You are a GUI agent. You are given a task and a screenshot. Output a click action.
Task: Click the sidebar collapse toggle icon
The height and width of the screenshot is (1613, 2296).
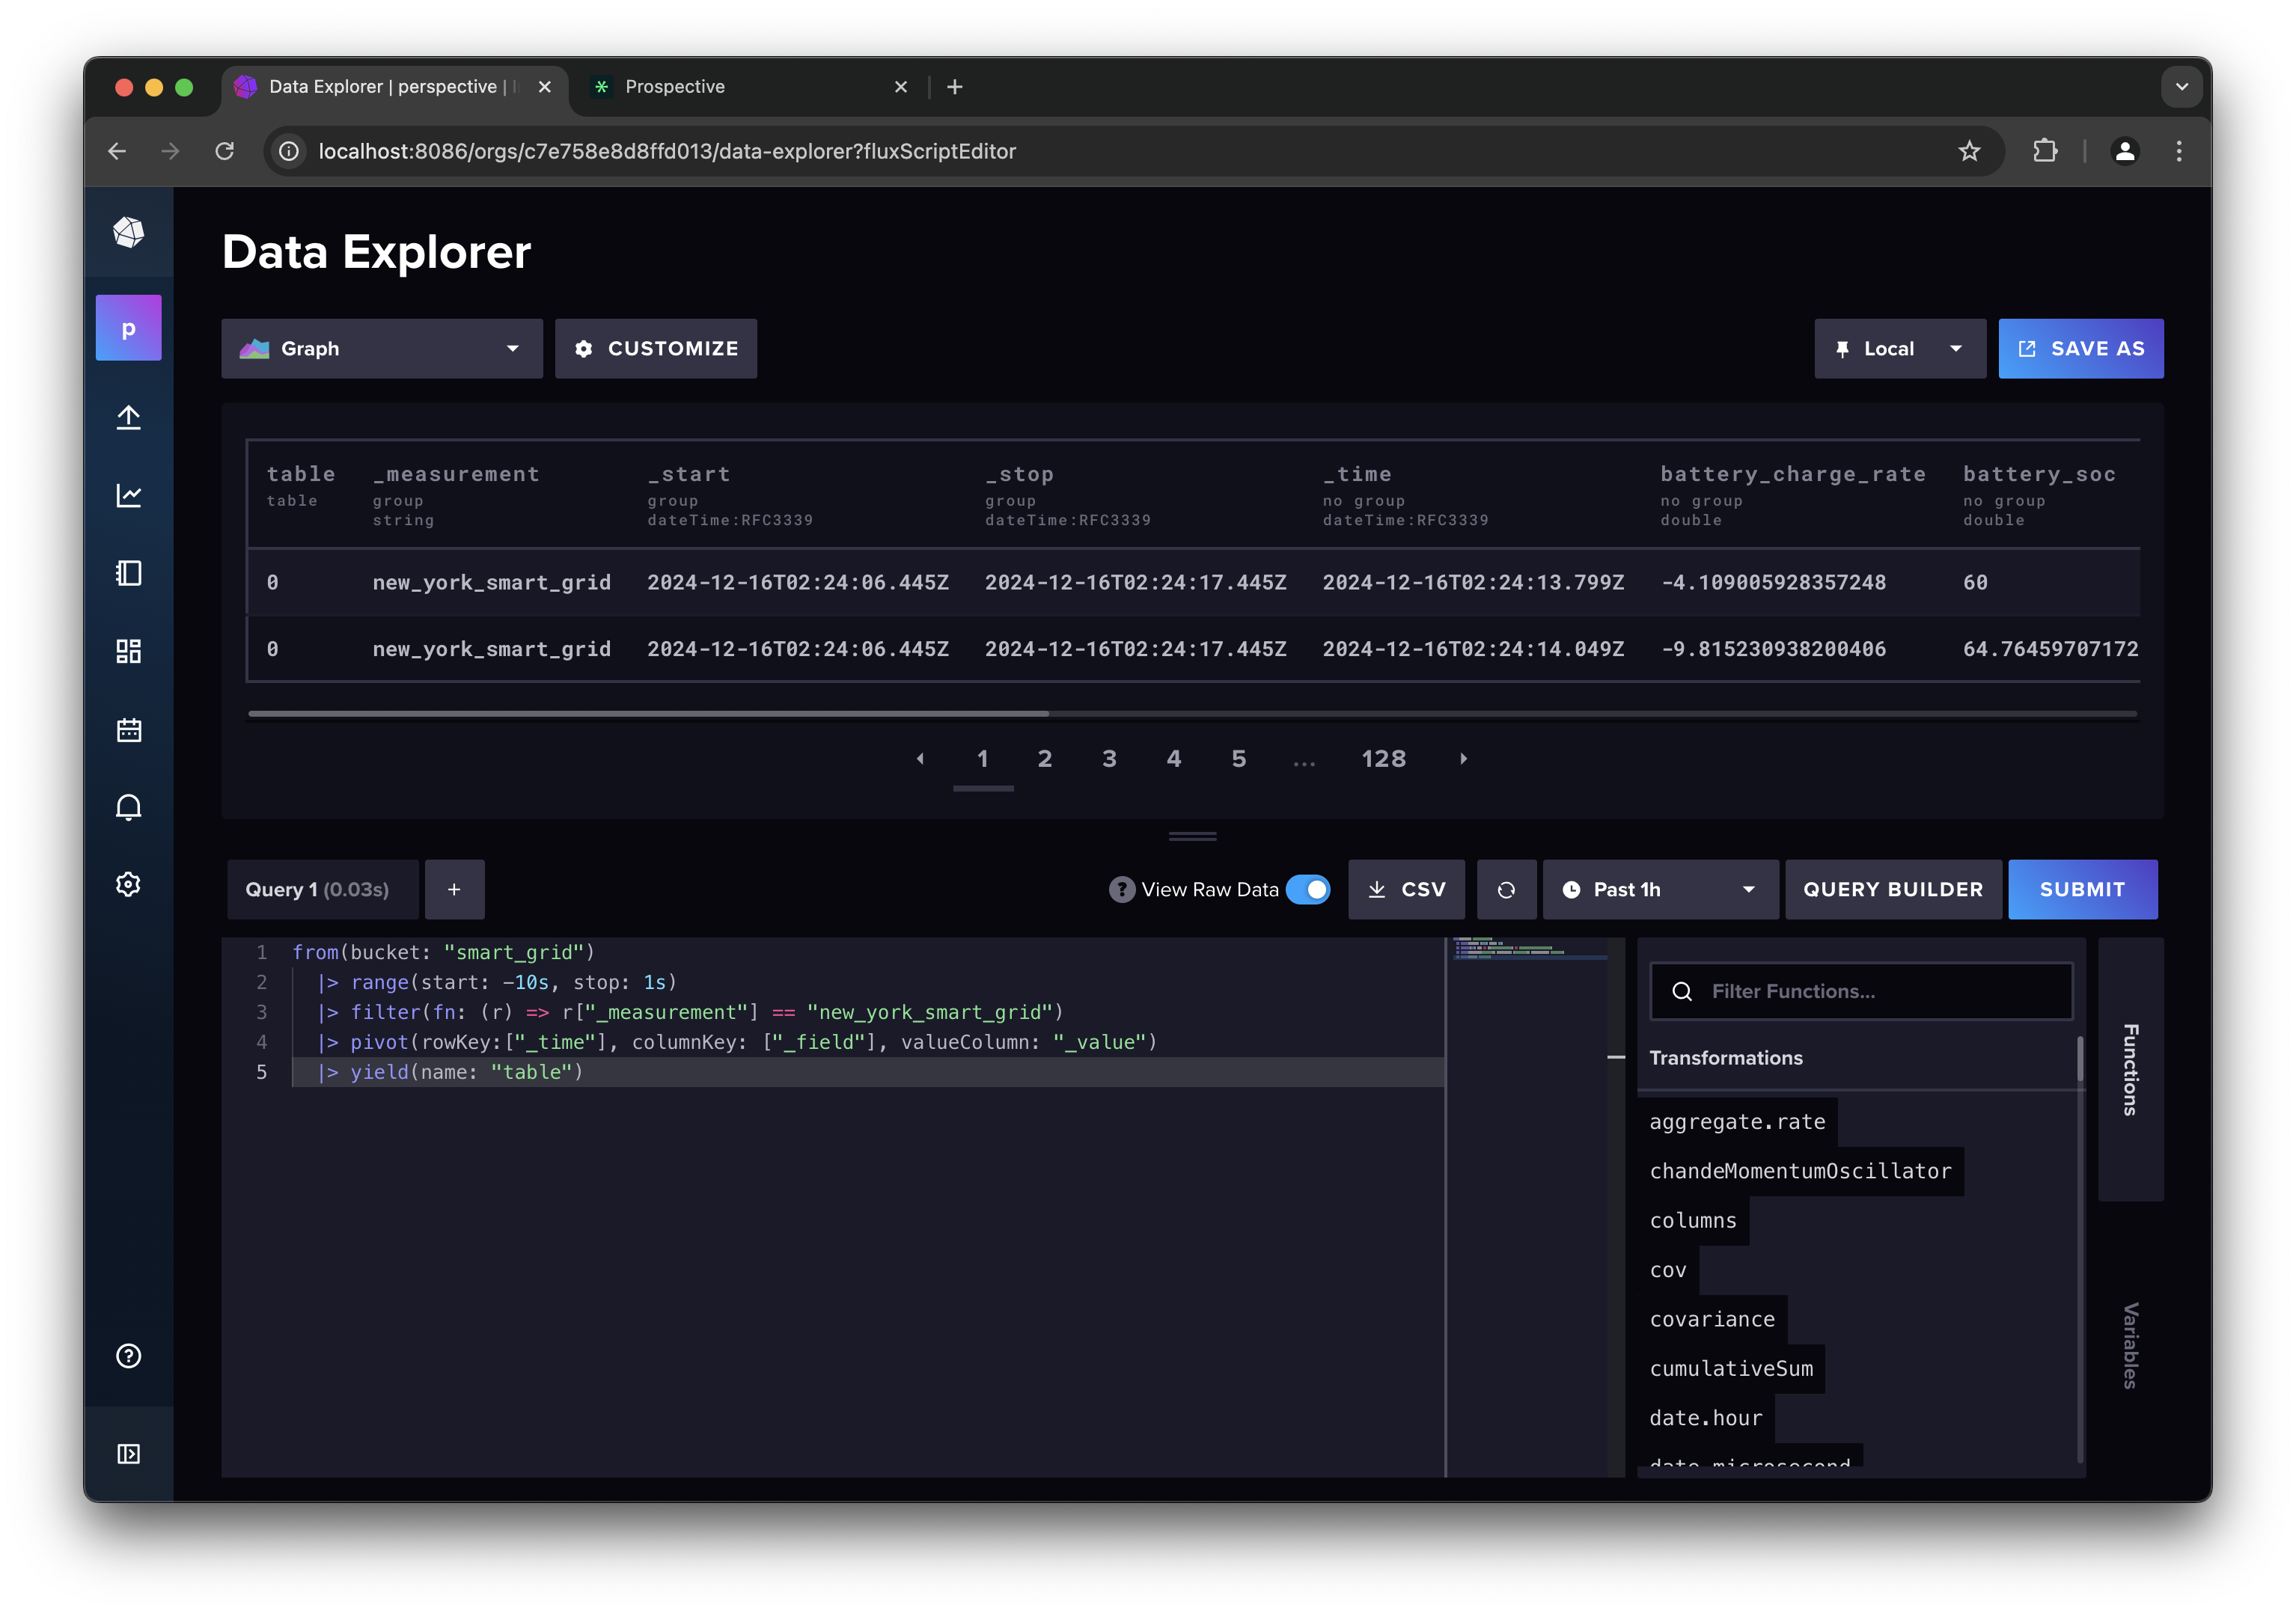pos(128,1454)
